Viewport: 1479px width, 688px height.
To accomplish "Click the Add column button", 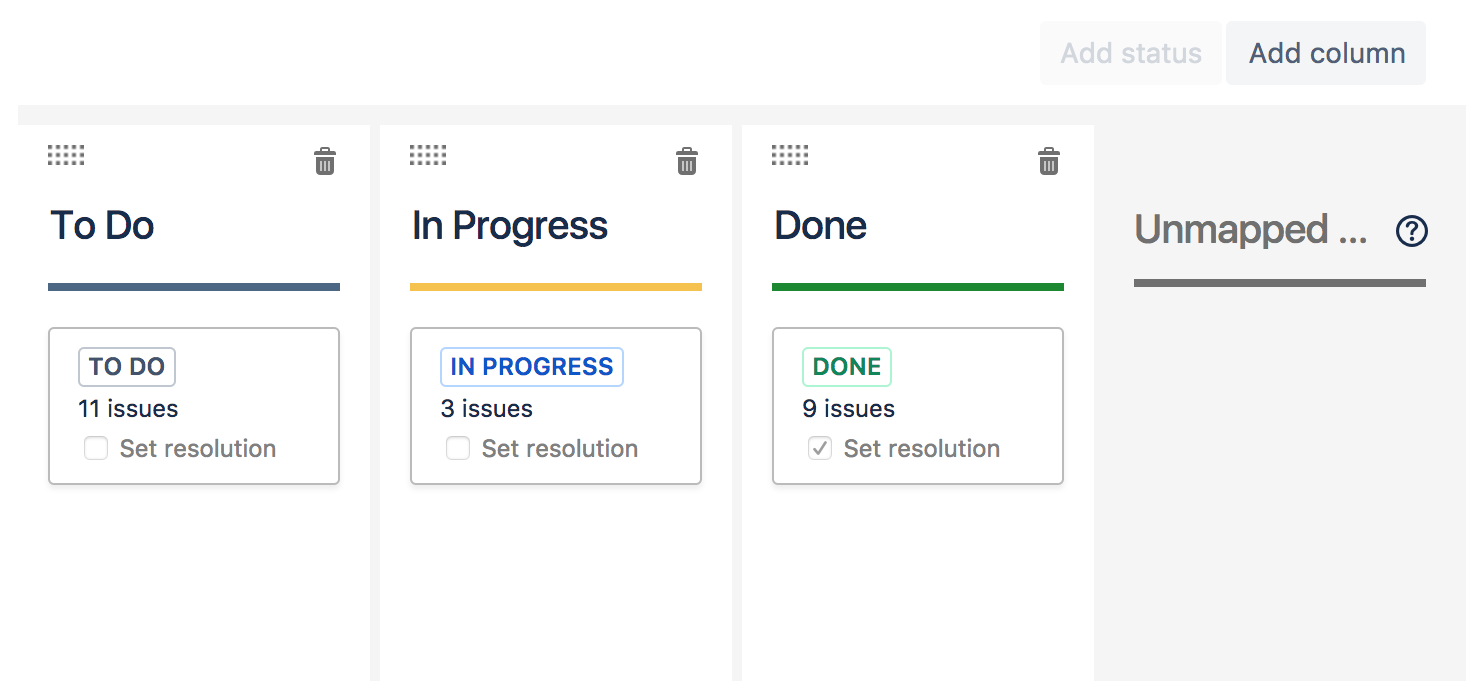I will [1326, 53].
